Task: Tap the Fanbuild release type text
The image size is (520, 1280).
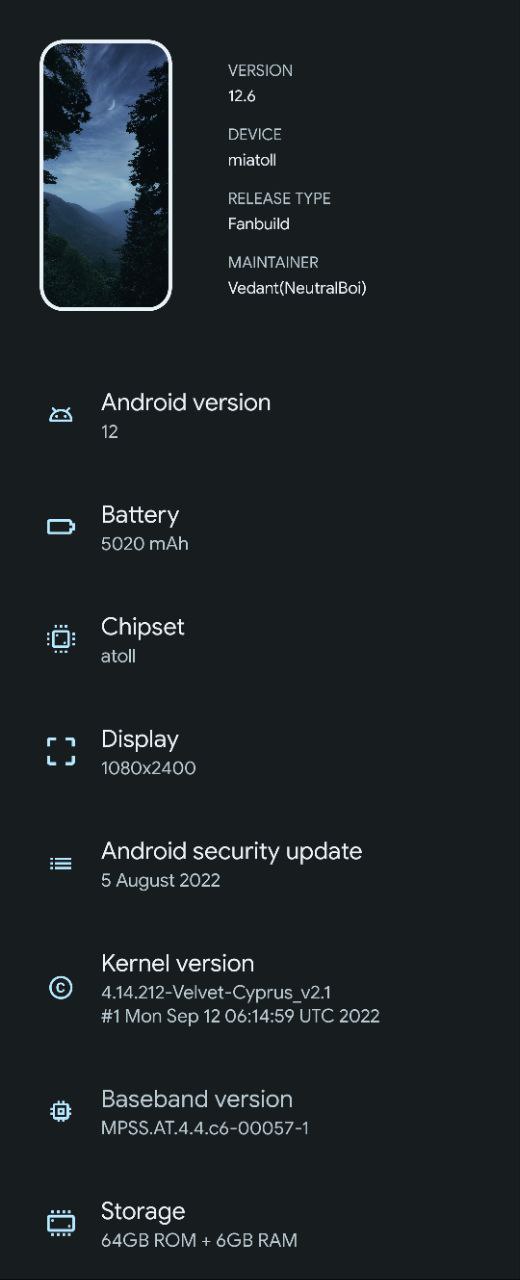Action: tap(258, 224)
